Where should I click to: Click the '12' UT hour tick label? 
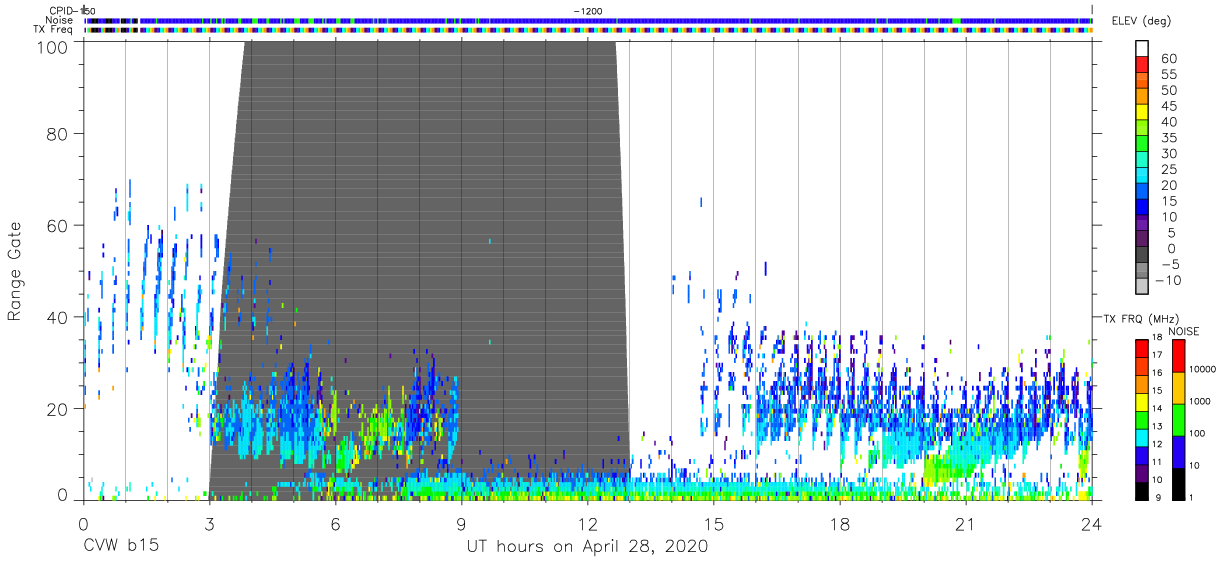coord(588,525)
